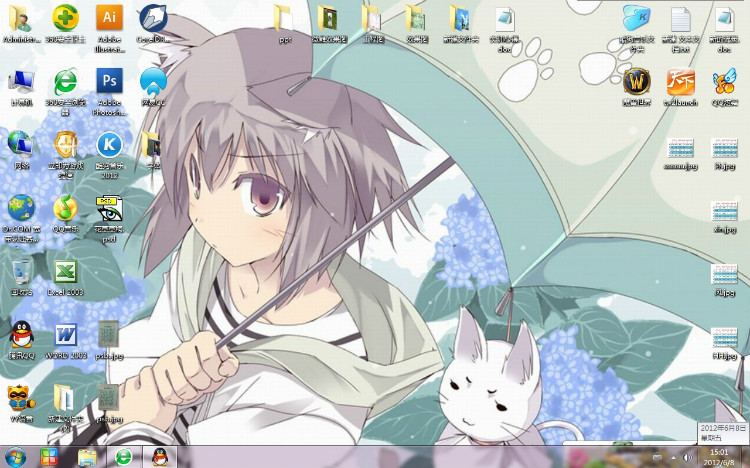Open the Windows Start menu

[x=16, y=457]
